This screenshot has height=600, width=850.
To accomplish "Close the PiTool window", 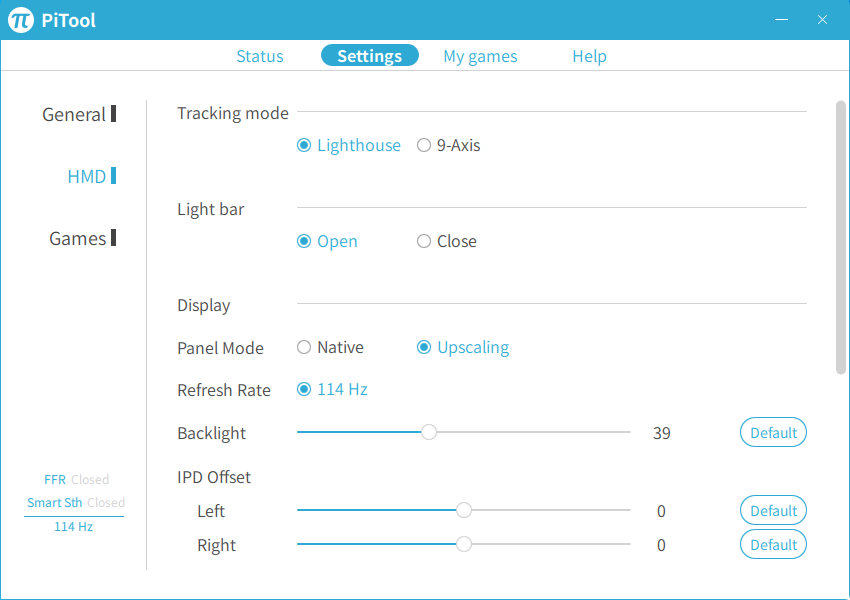I will click(822, 20).
